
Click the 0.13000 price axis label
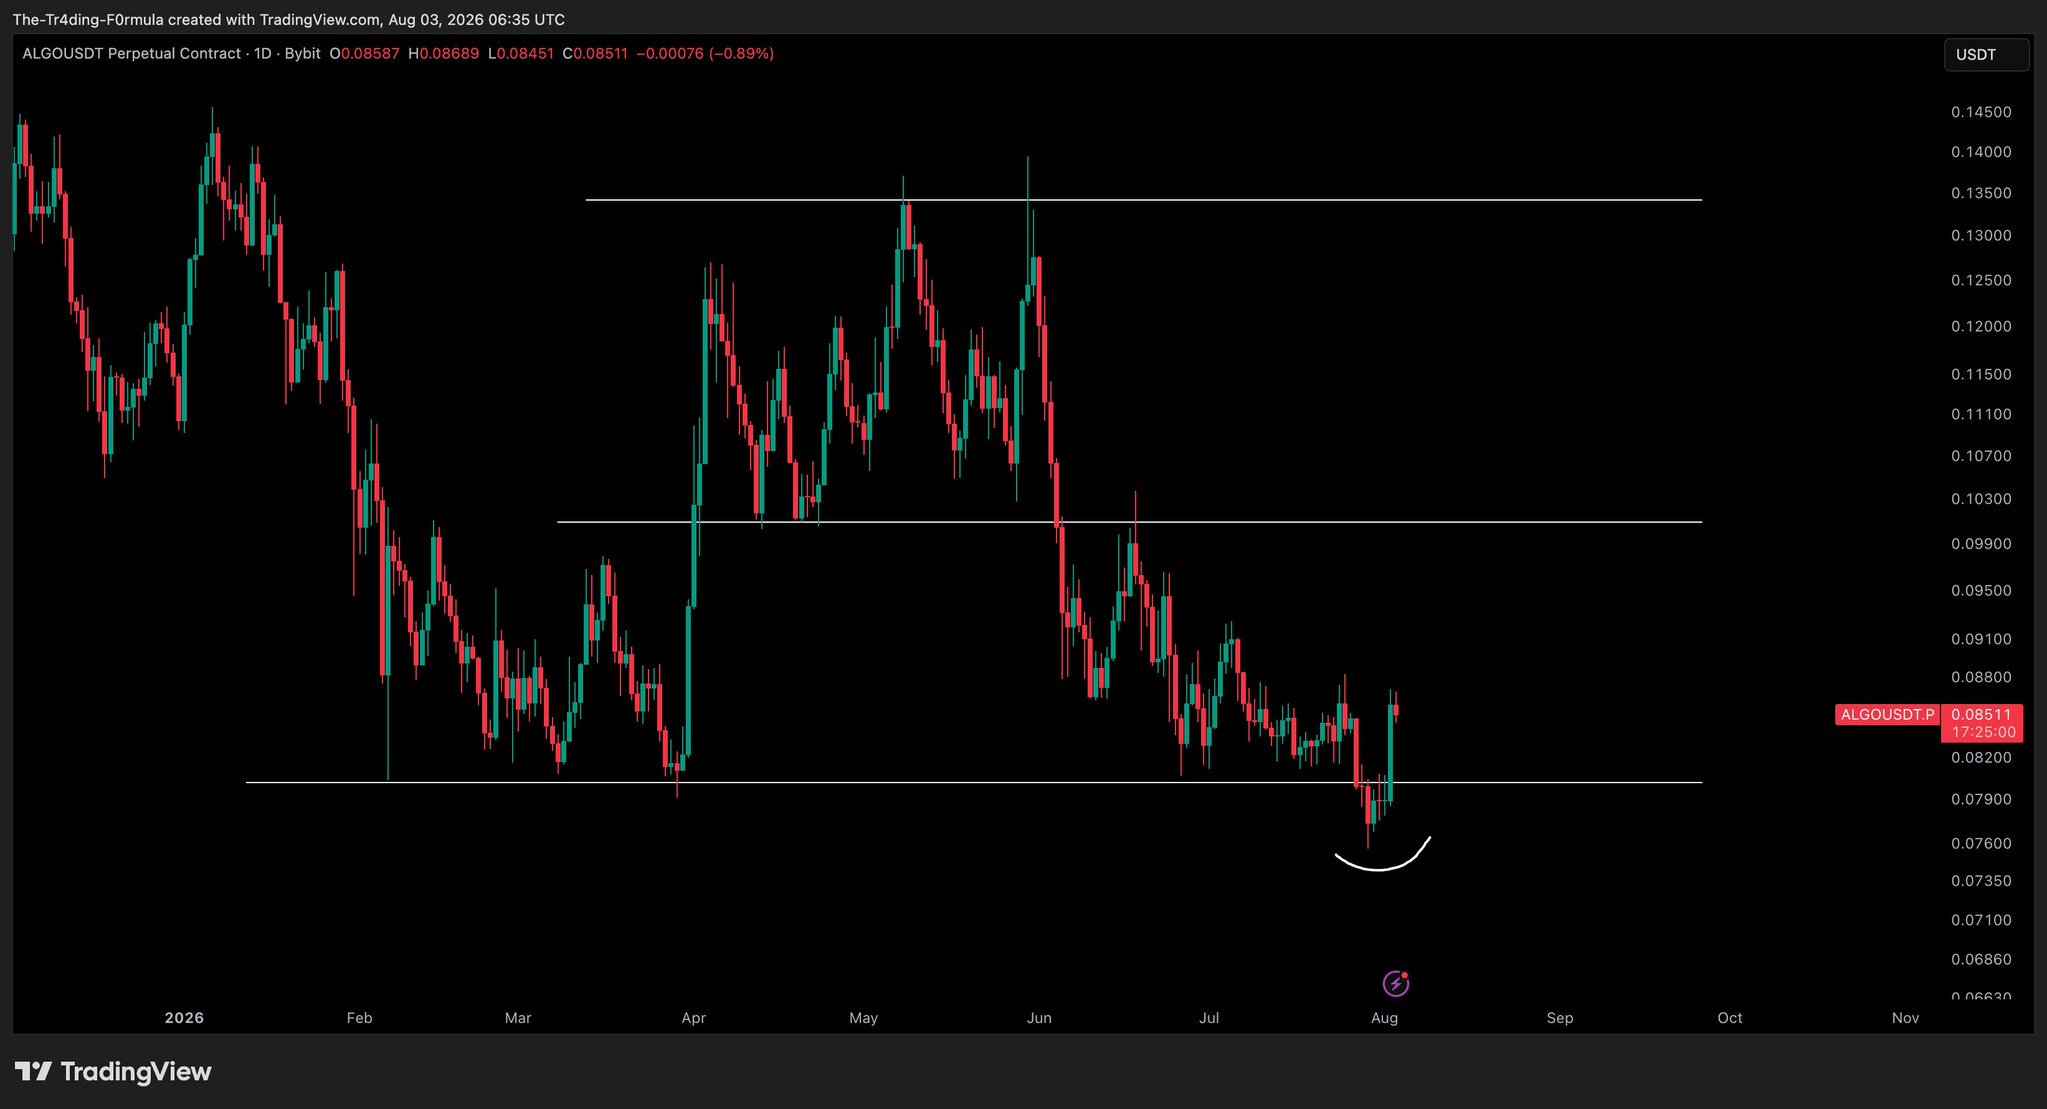coord(1981,236)
